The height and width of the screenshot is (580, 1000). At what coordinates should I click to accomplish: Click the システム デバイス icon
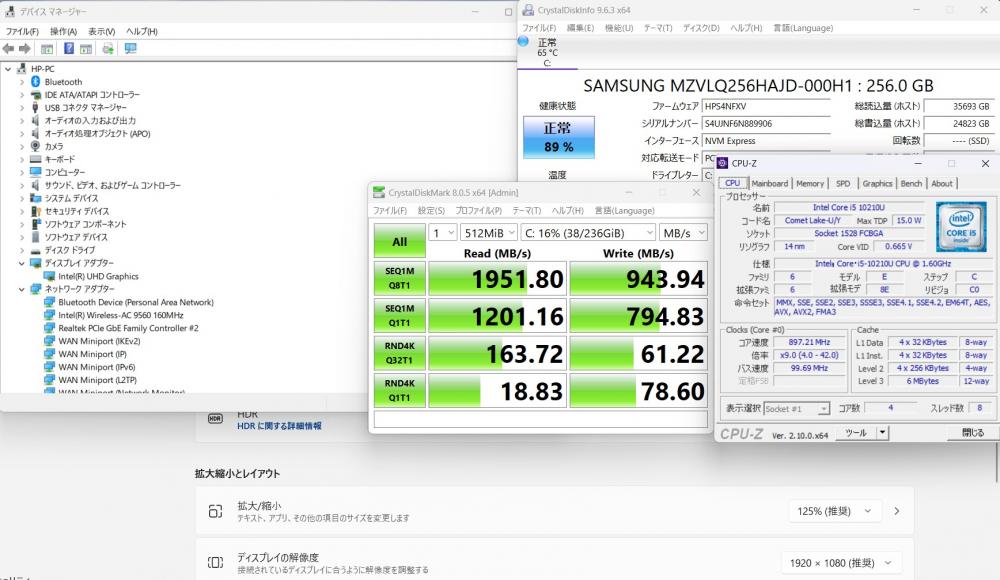(x=36, y=198)
